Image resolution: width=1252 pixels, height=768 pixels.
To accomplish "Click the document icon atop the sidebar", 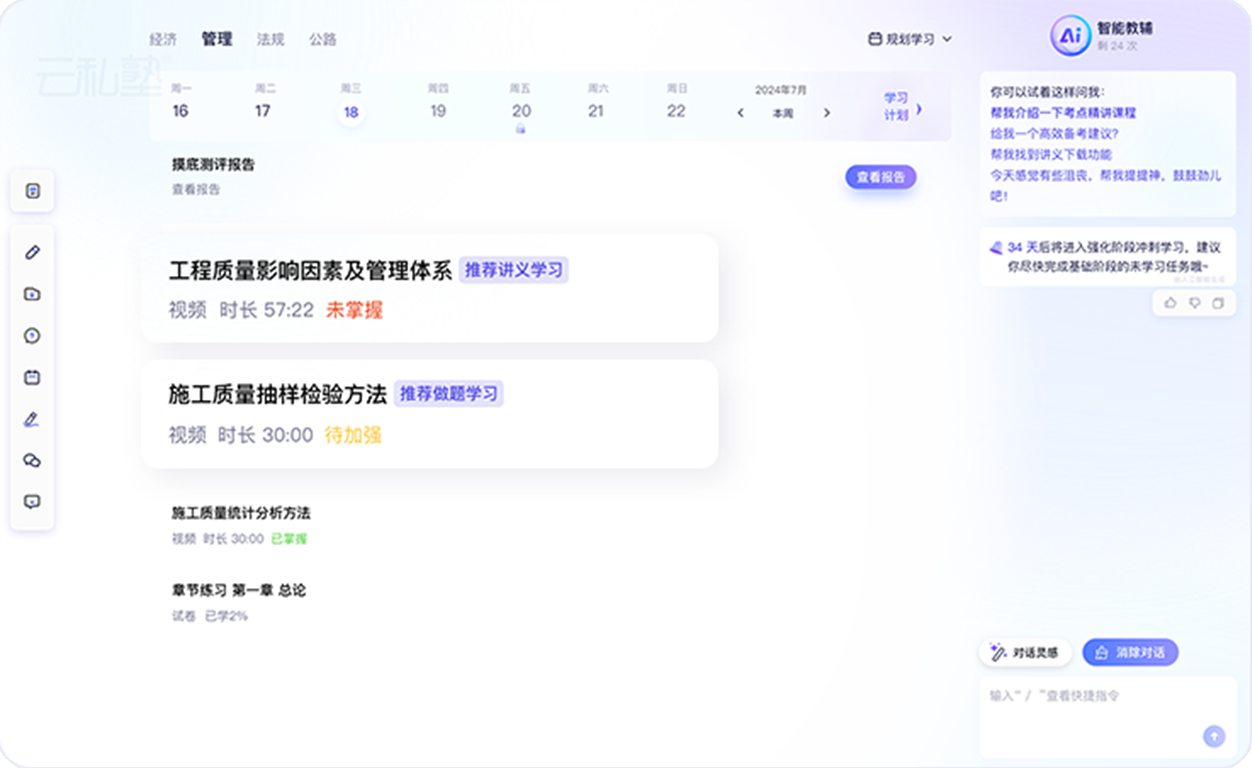I will click(32, 191).
